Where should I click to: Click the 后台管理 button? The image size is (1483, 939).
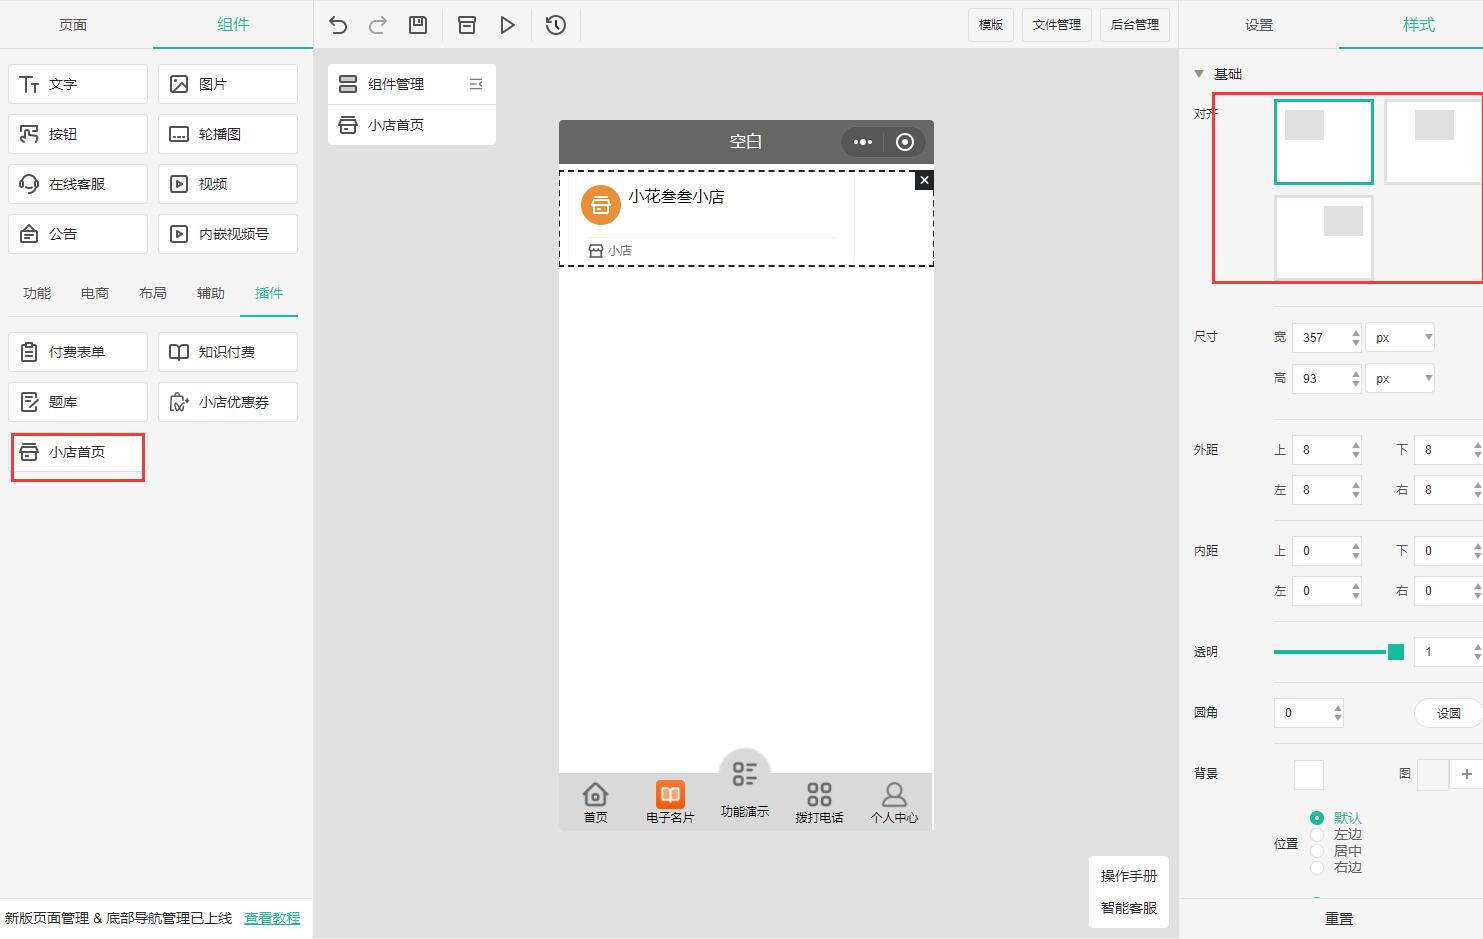click(1134, 25)
